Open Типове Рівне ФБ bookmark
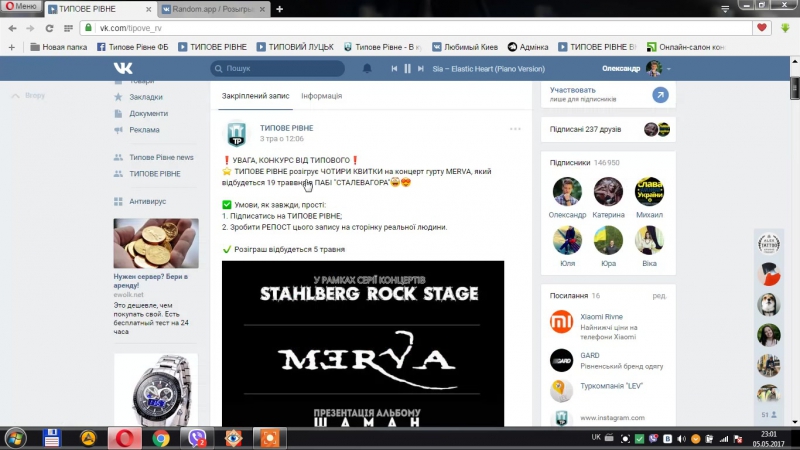 tap(133, 47)
